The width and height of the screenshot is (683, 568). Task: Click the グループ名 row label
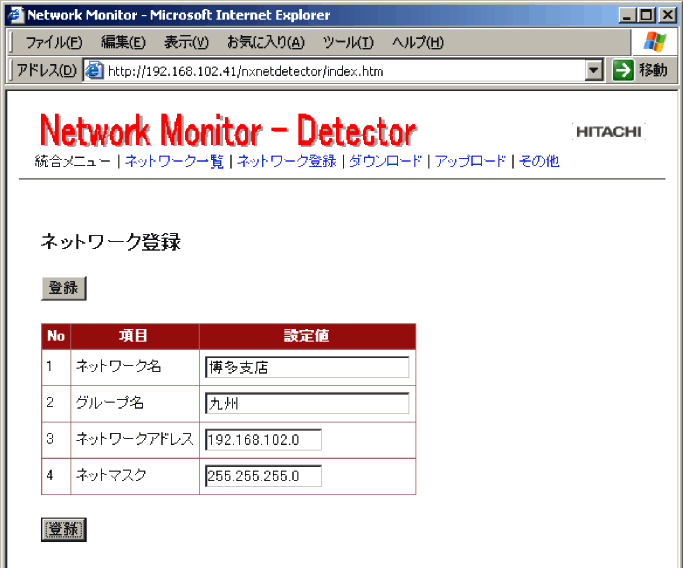(109, 402)
